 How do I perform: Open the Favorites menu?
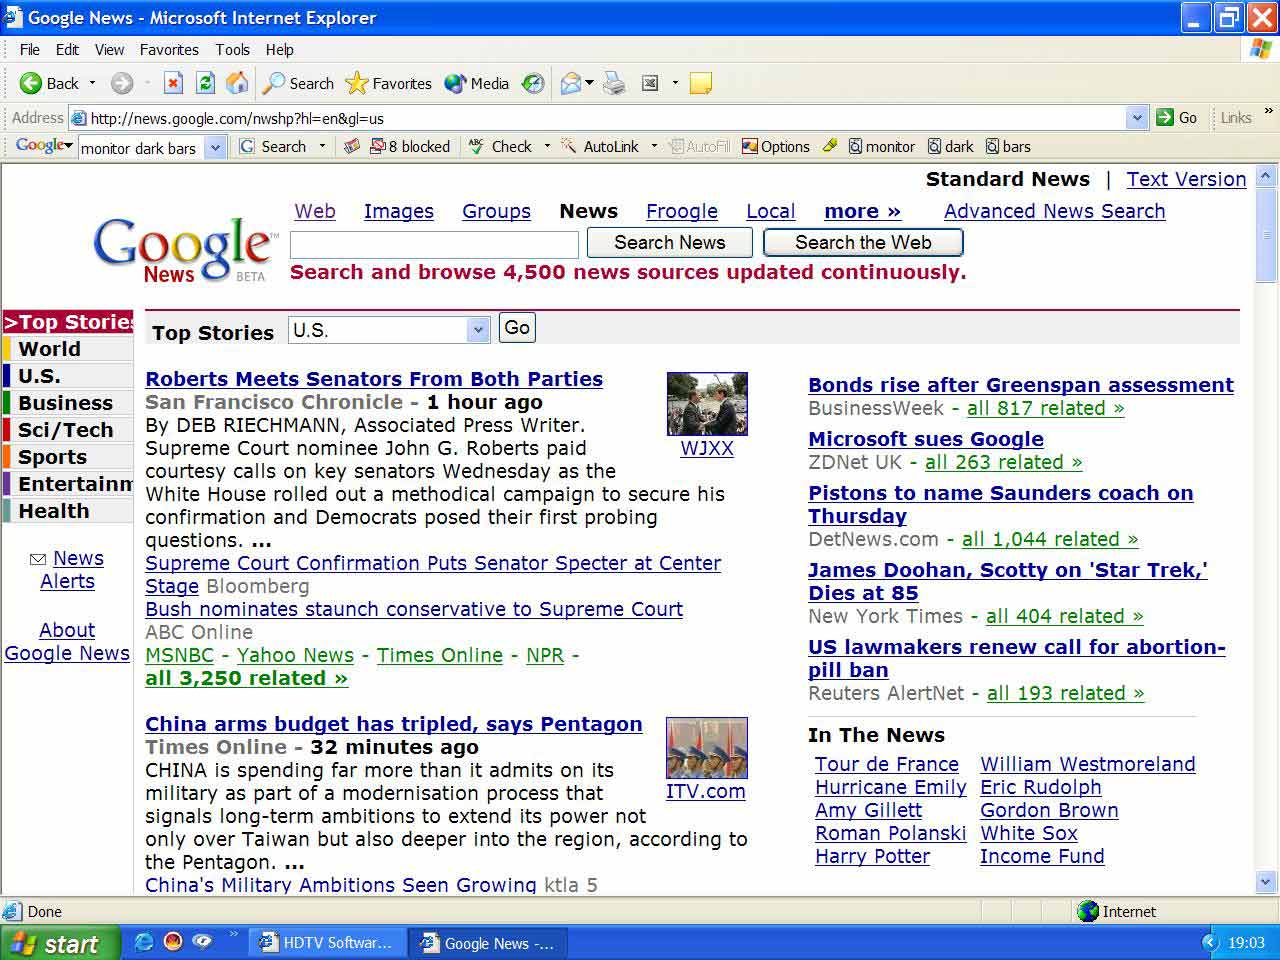click(169, 50)
